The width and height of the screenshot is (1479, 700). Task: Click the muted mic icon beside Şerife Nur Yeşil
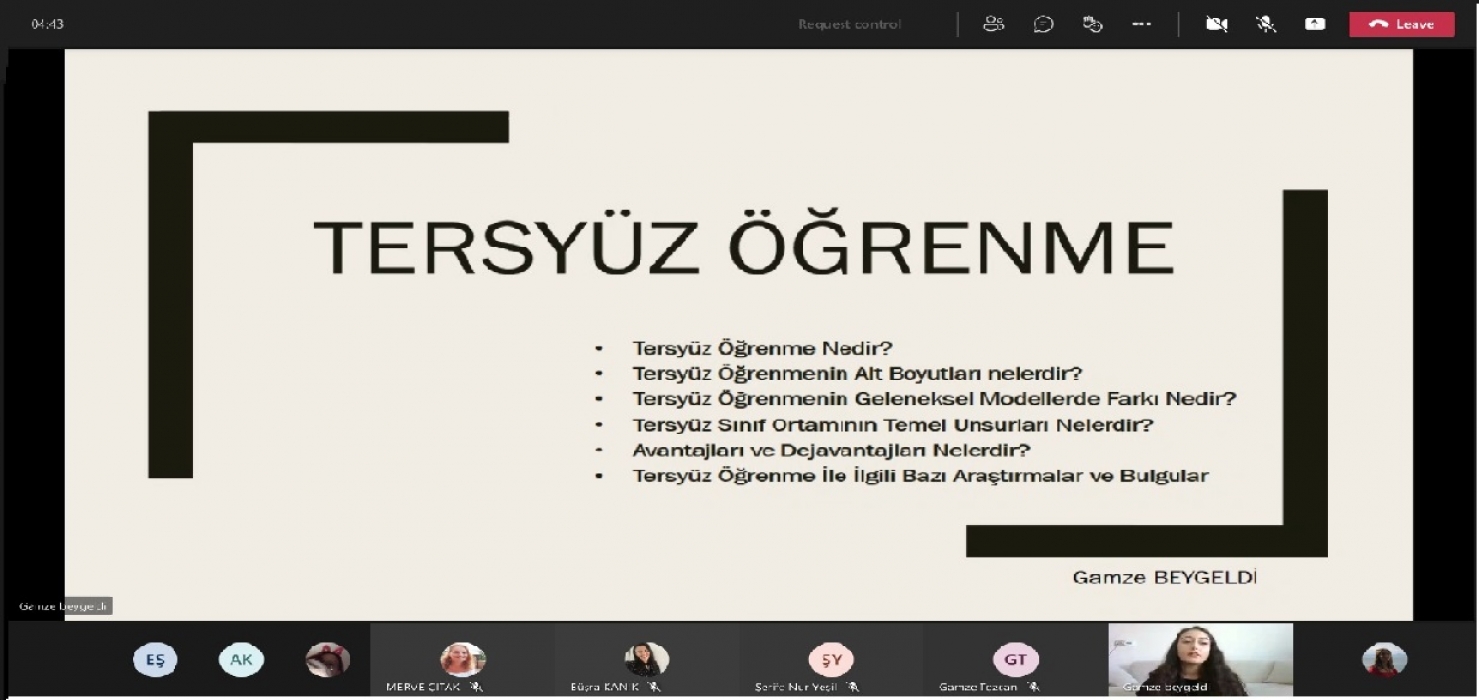pos(851,687)
